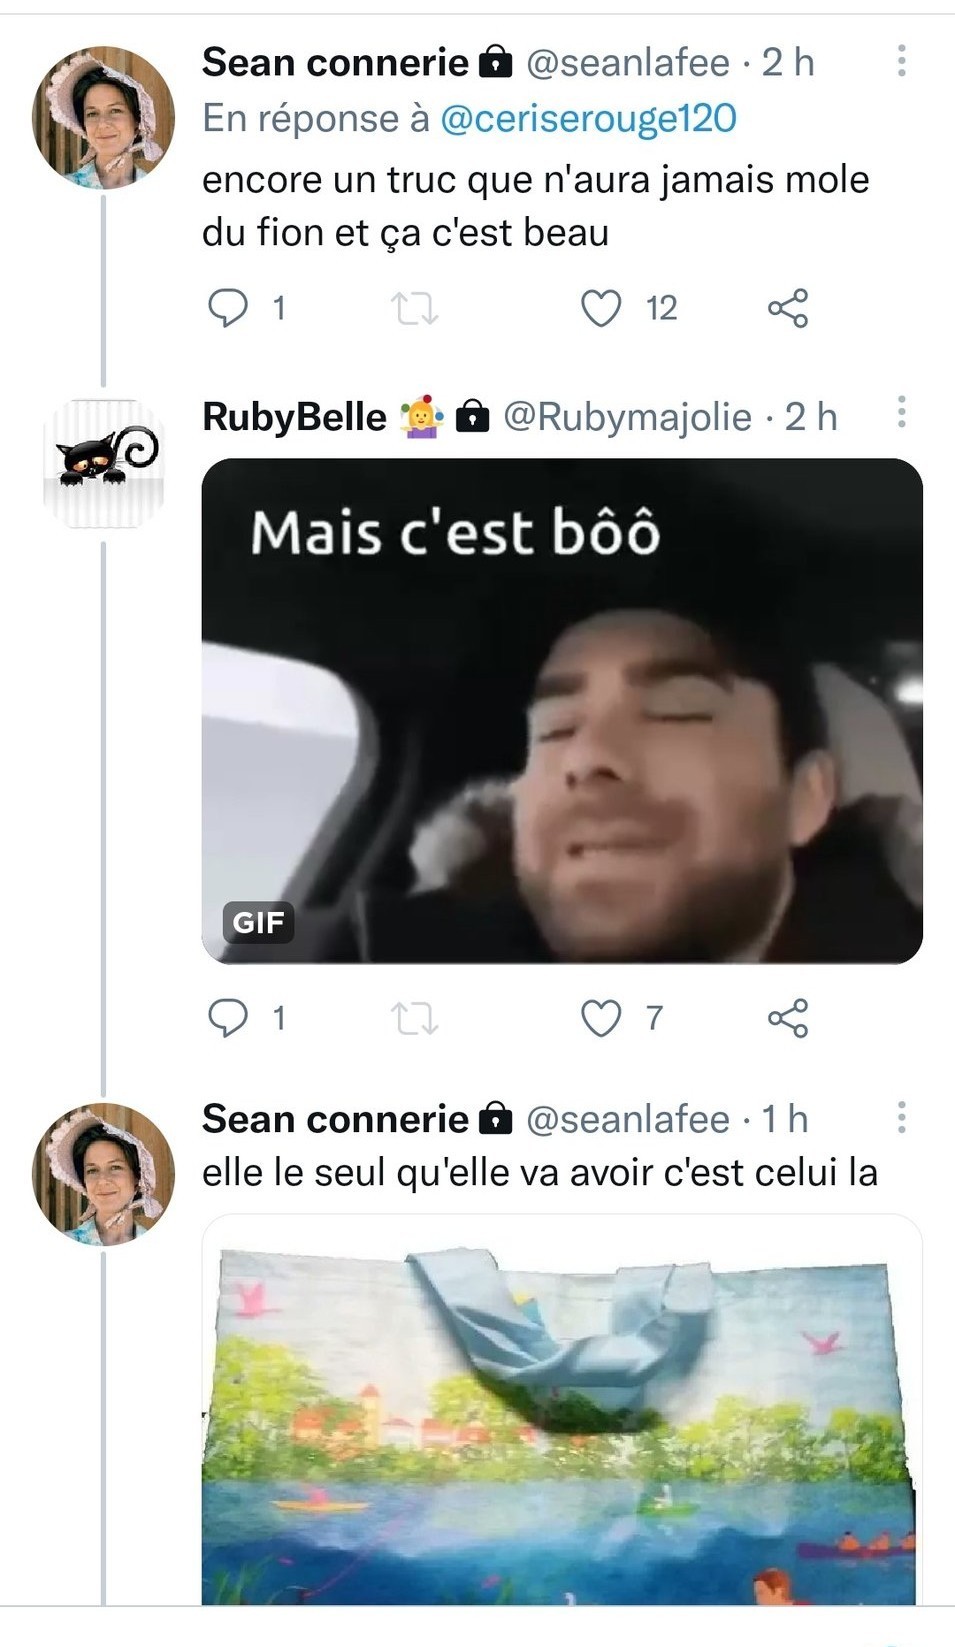Open the lake painting bag image
This screenshot has height=1647, width=955.
pyautogui.click(x=562, y=1420)
